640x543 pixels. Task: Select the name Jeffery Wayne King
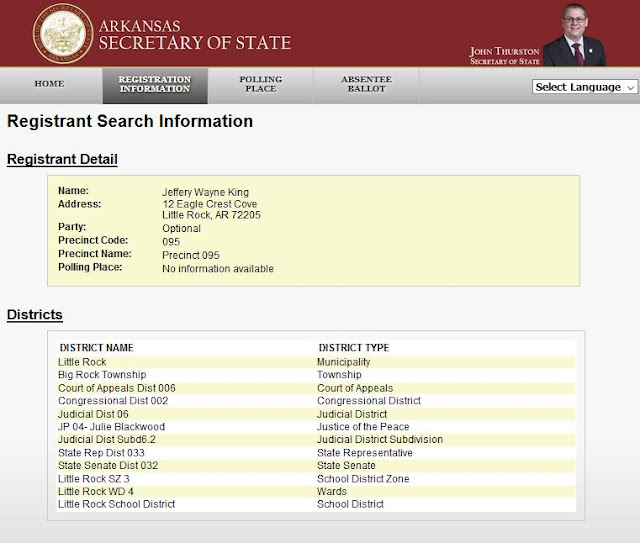[205, 192]
